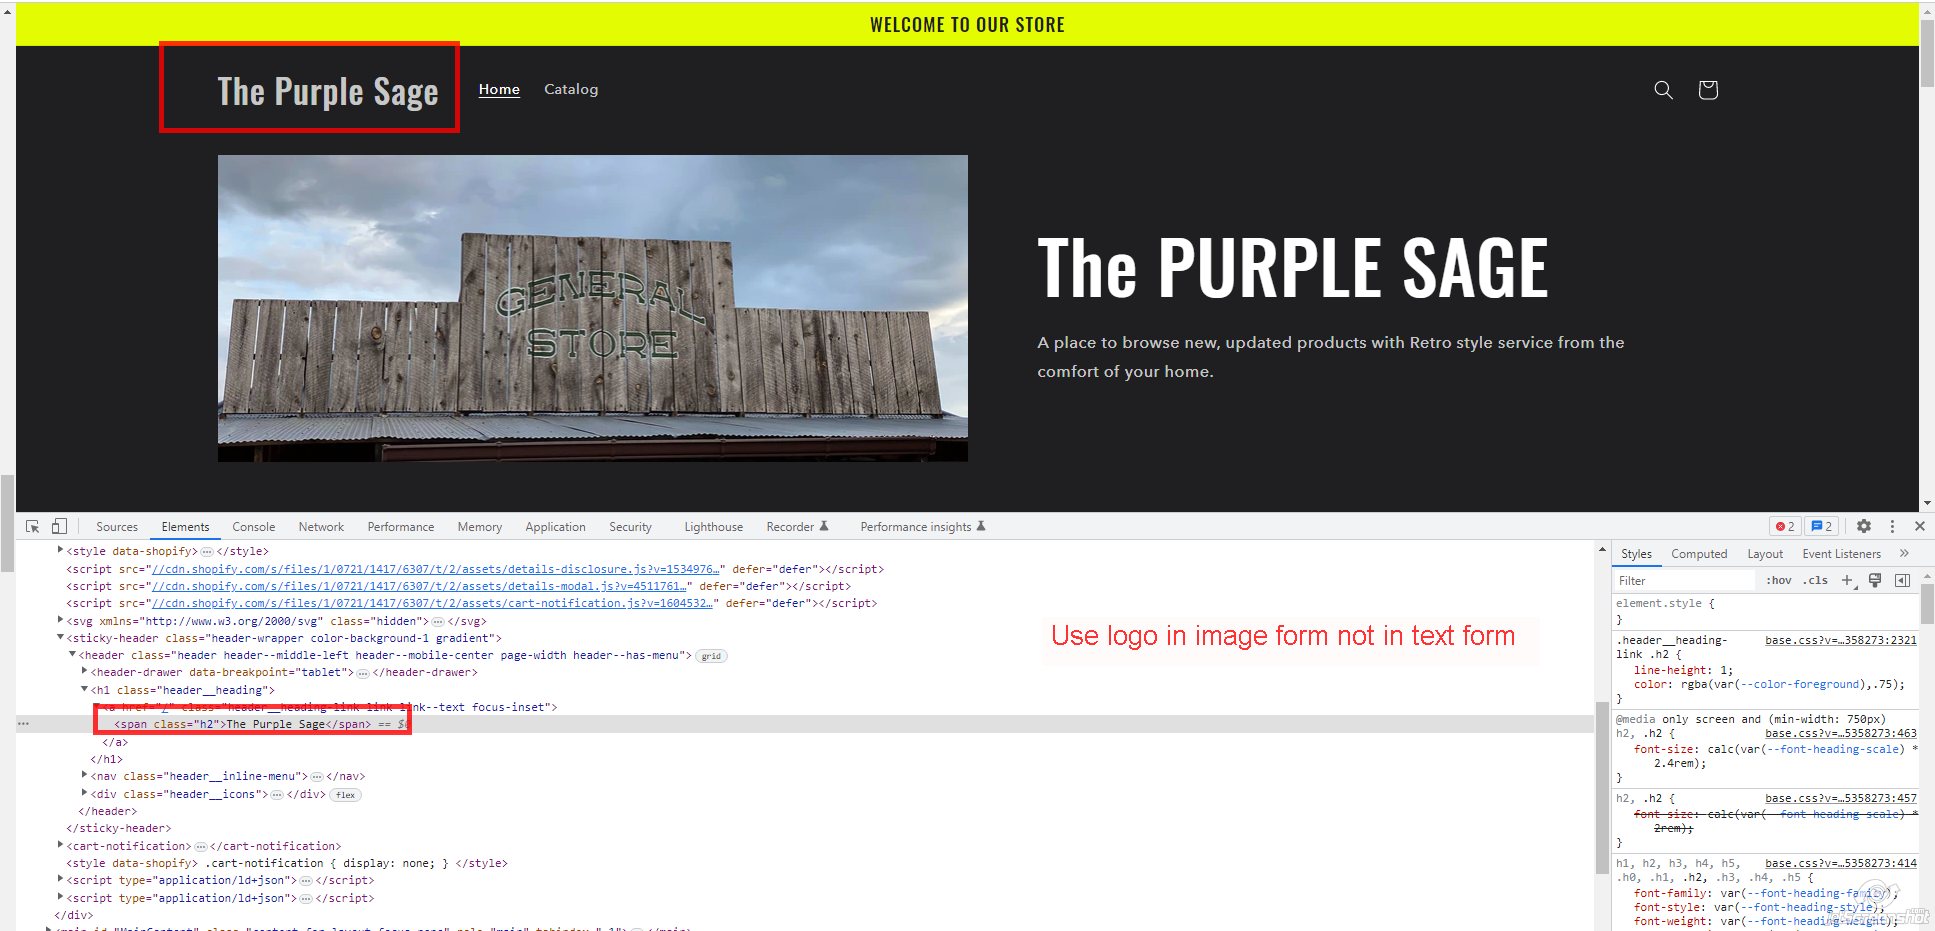Expand collapsed content ellipsis of nav node
The height and width of the screenshot is (931, 1935).
pyautogui.click(x=317, y=777)
